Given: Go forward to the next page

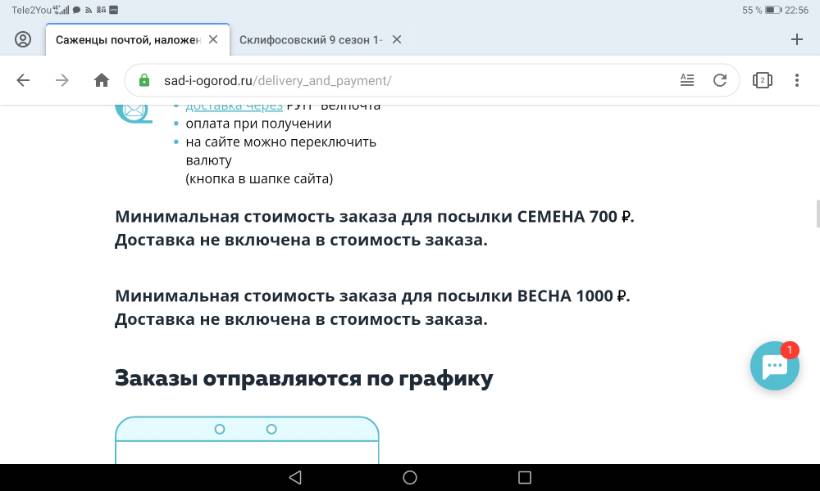Looking at the screenshot, I should [62, 80].
